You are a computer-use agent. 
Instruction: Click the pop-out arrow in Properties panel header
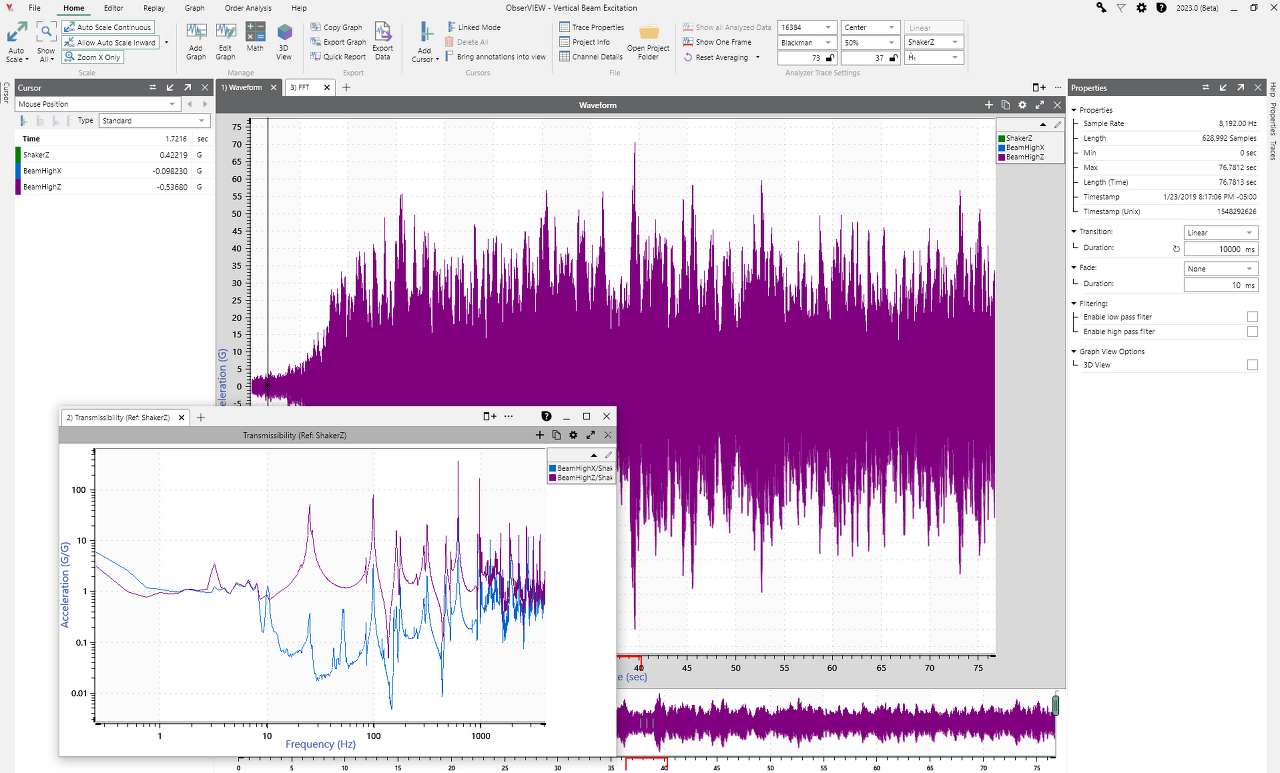tap(1241, 88)
